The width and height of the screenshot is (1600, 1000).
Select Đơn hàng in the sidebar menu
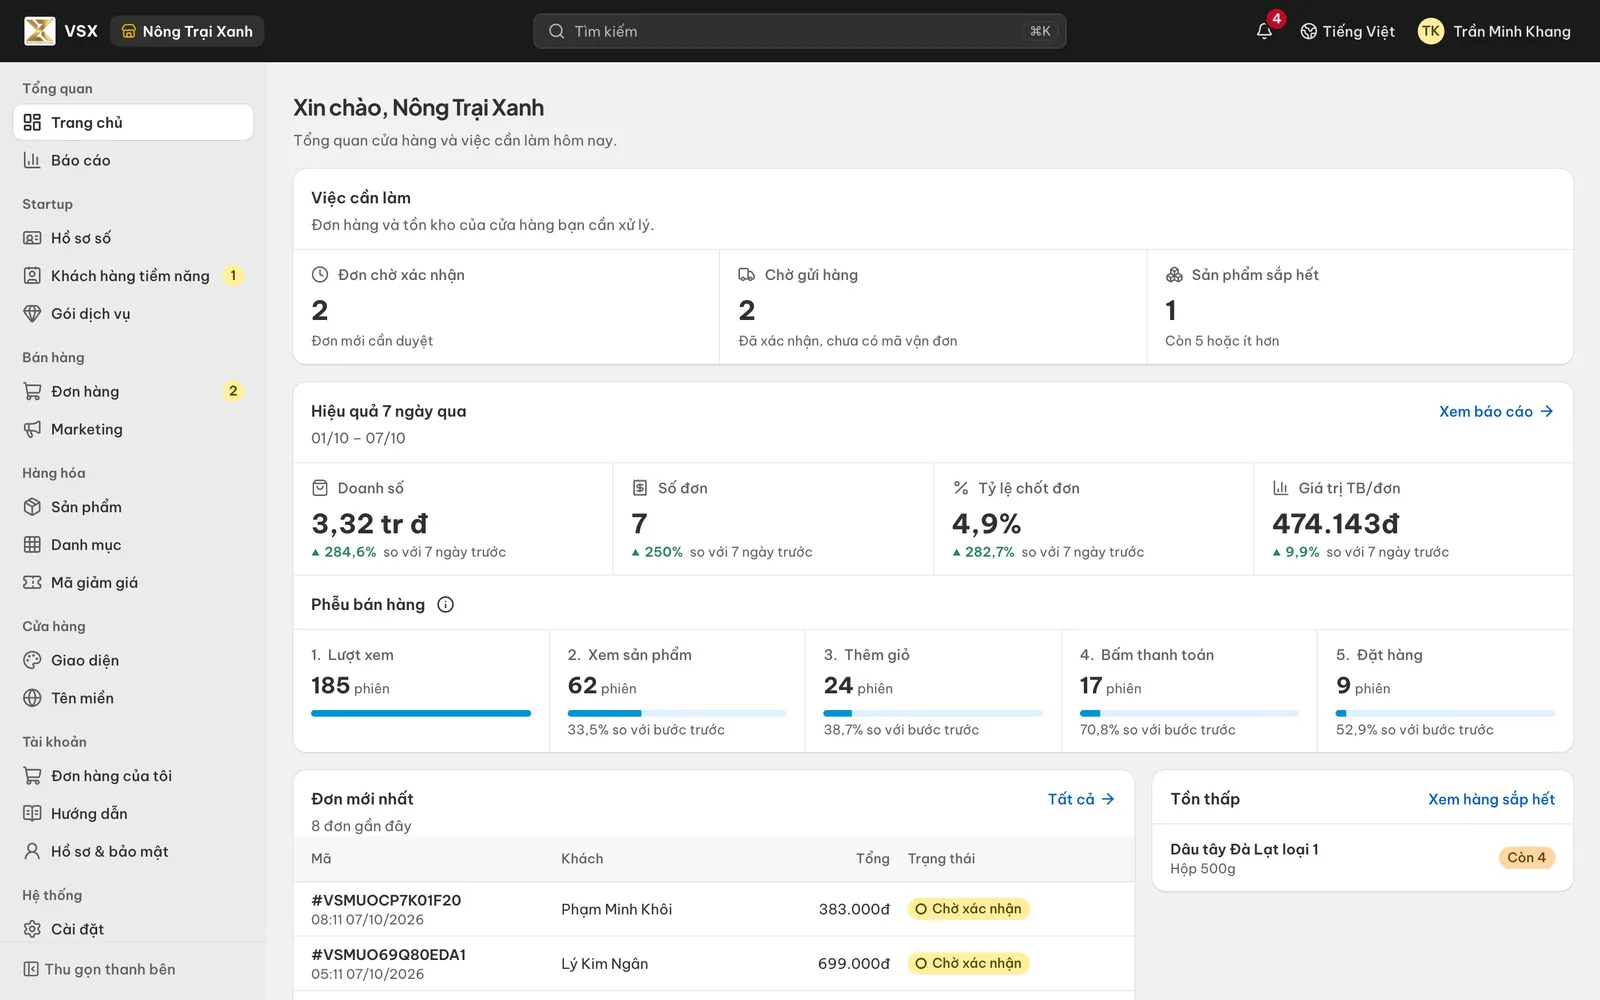pyautogui.click(x=133, y=391)
